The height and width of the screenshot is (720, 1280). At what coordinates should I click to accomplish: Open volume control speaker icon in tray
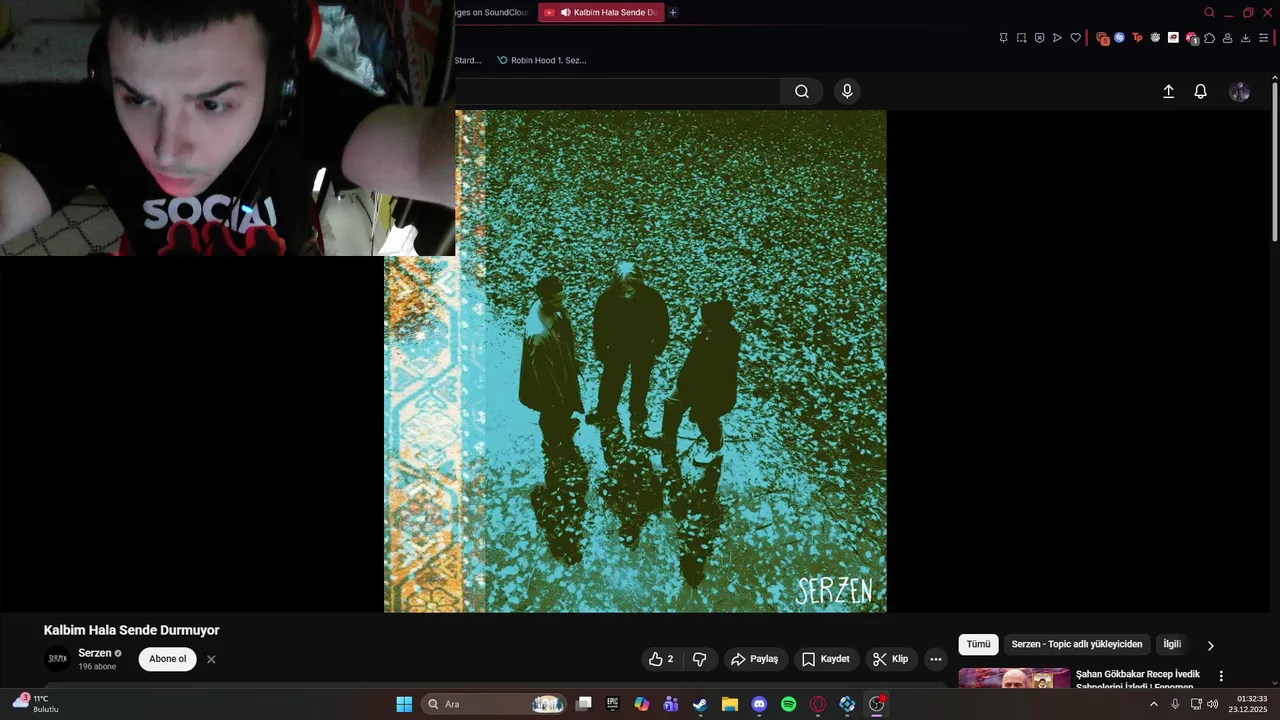[x=1213, y=704]
